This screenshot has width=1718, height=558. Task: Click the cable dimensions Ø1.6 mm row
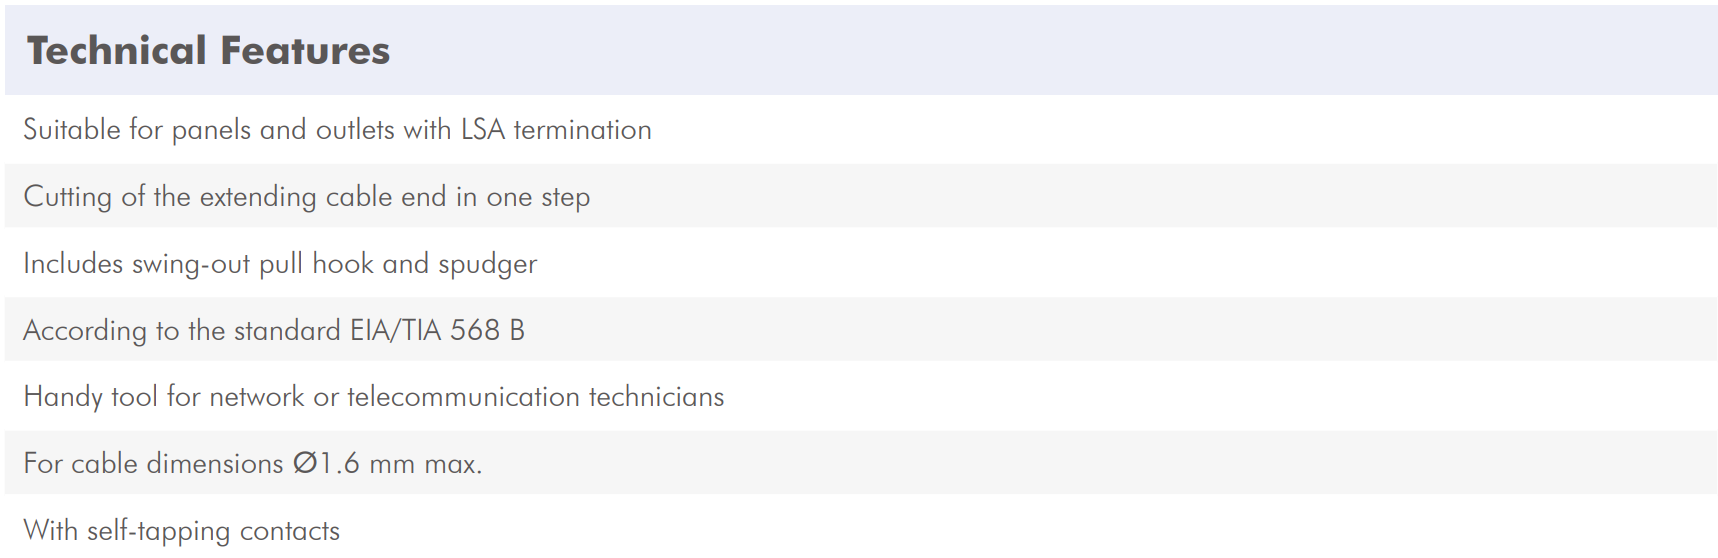(x=861, y=463)
